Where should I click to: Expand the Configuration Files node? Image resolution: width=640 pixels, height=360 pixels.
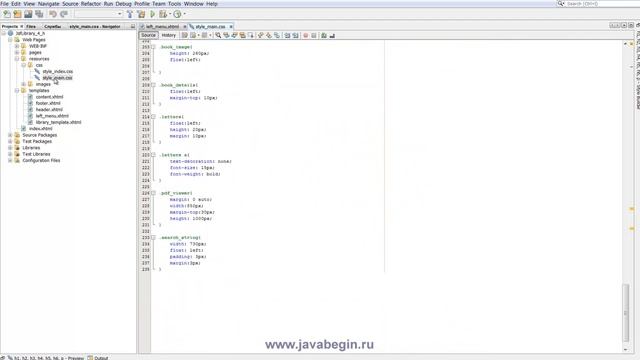coord(10,160)
